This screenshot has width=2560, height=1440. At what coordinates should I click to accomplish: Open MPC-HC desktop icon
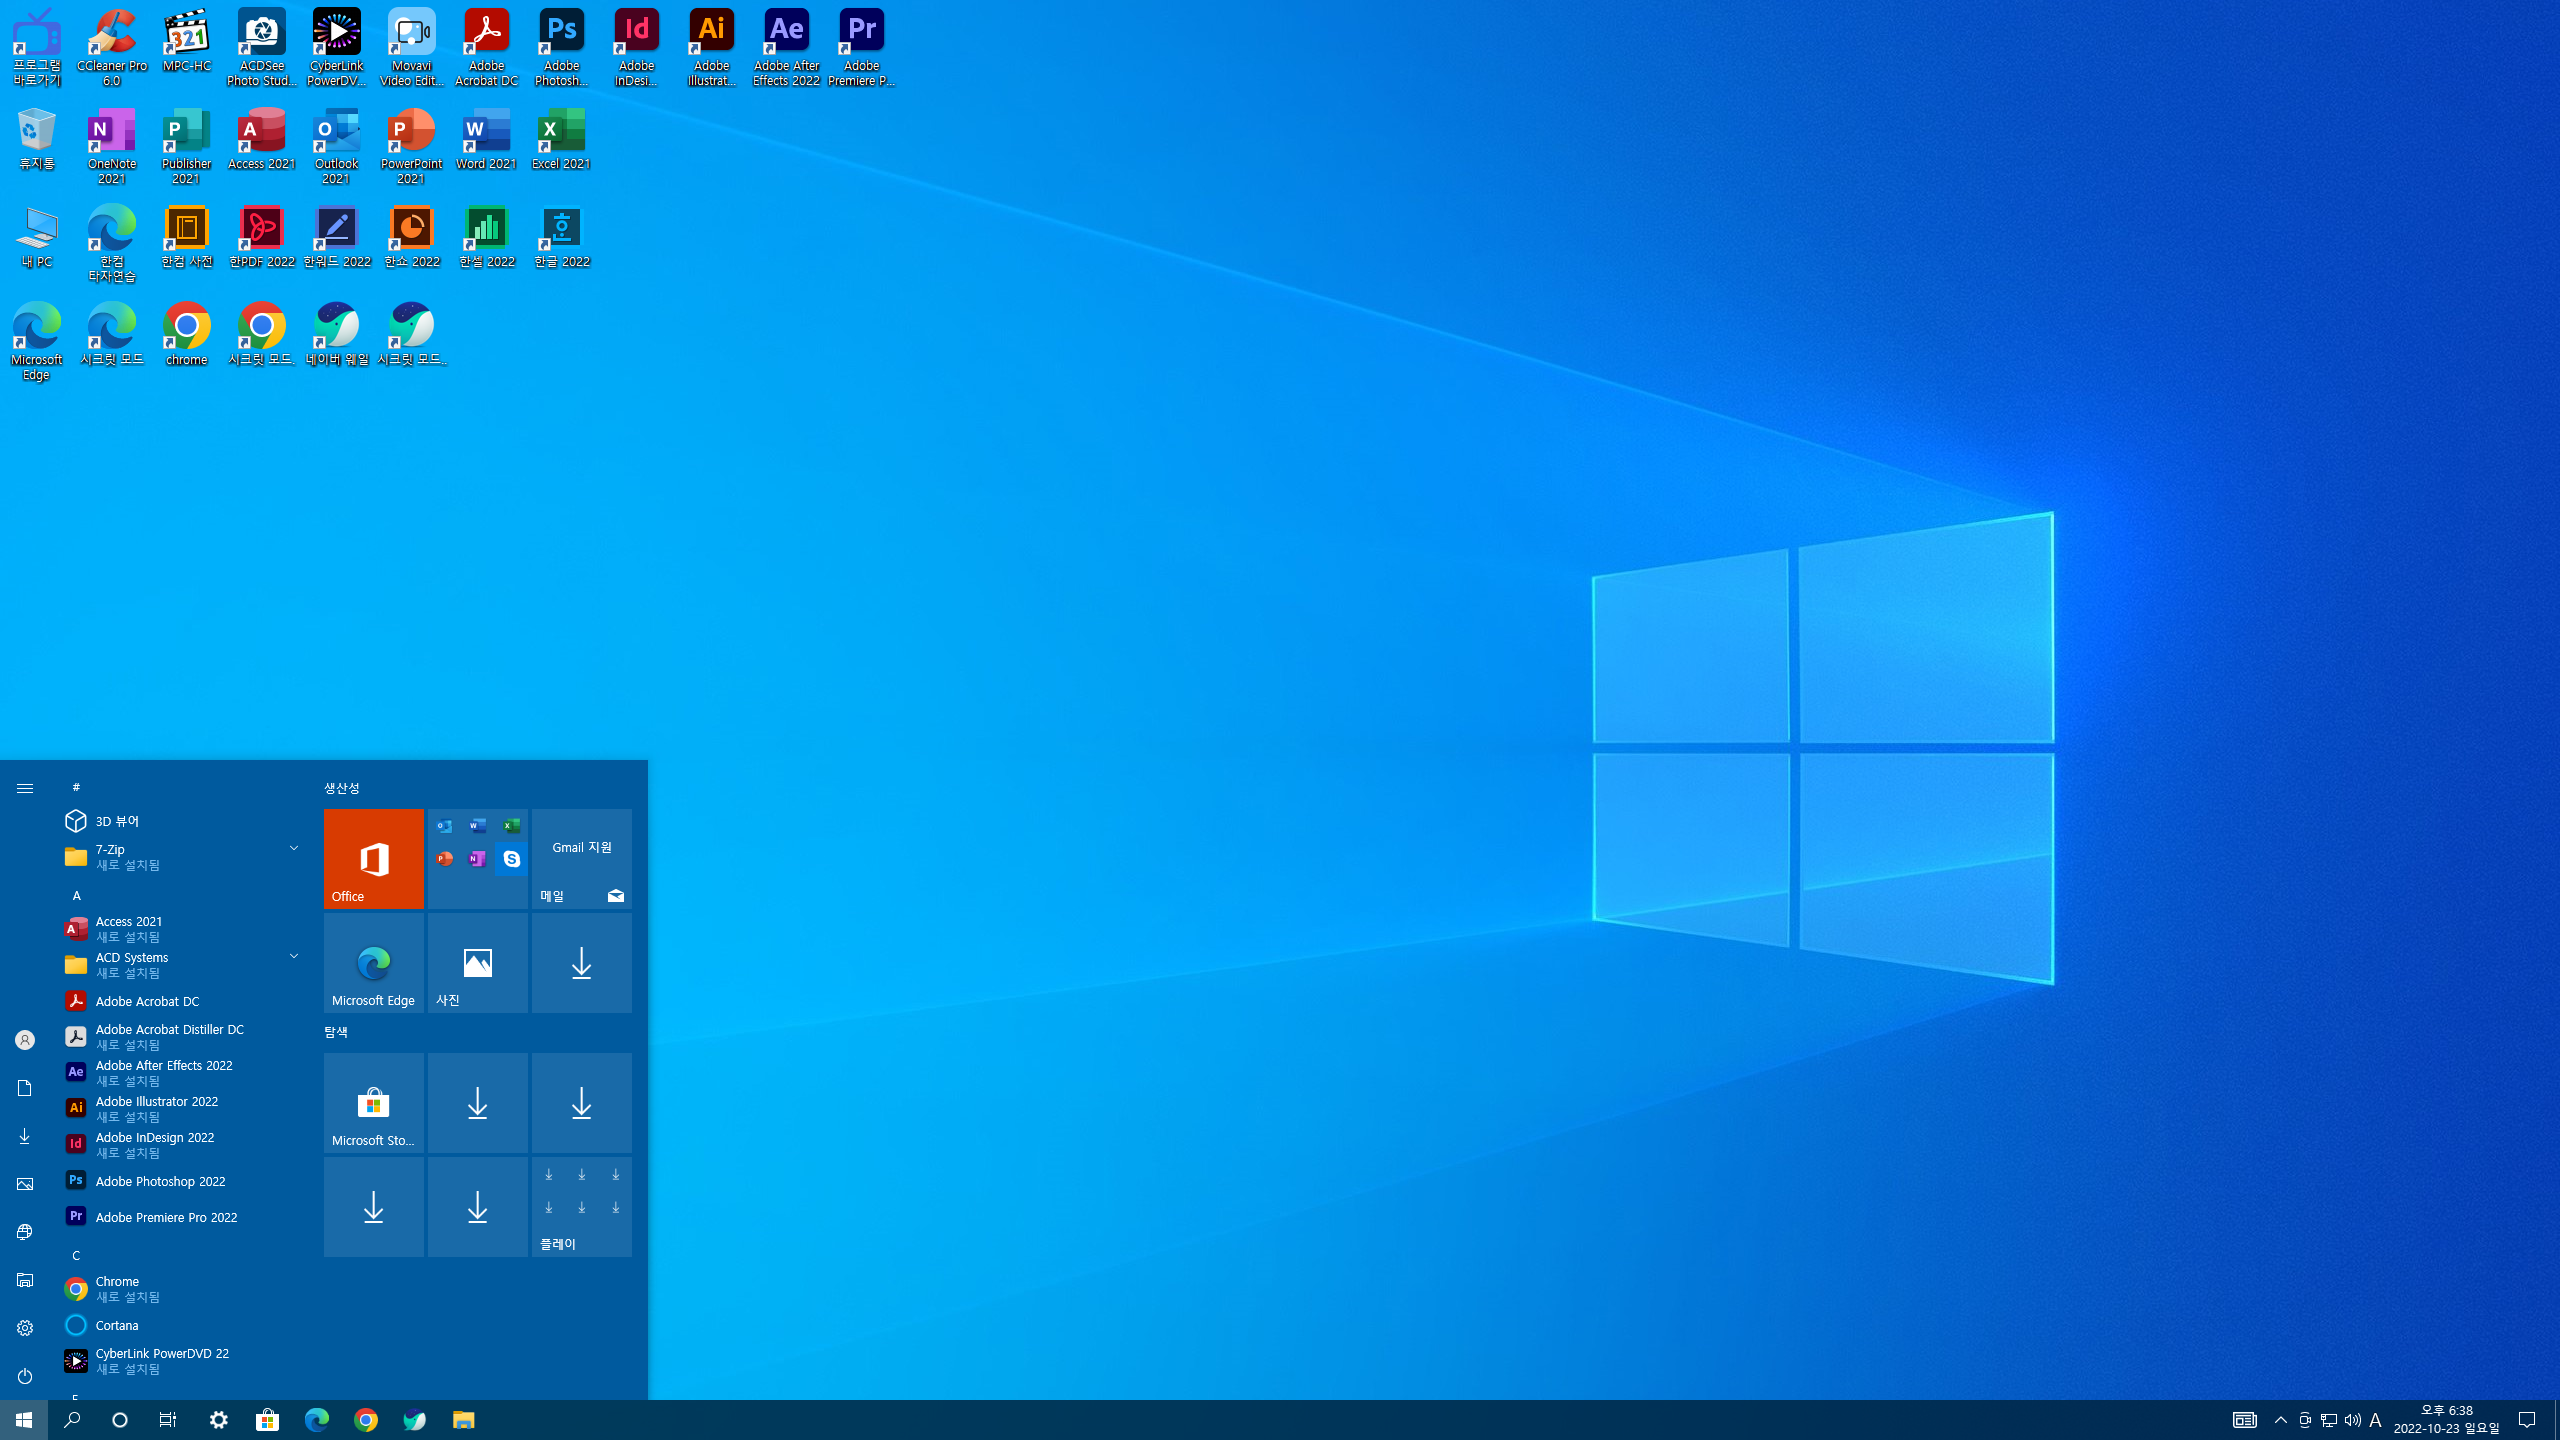tap(186, 42)
